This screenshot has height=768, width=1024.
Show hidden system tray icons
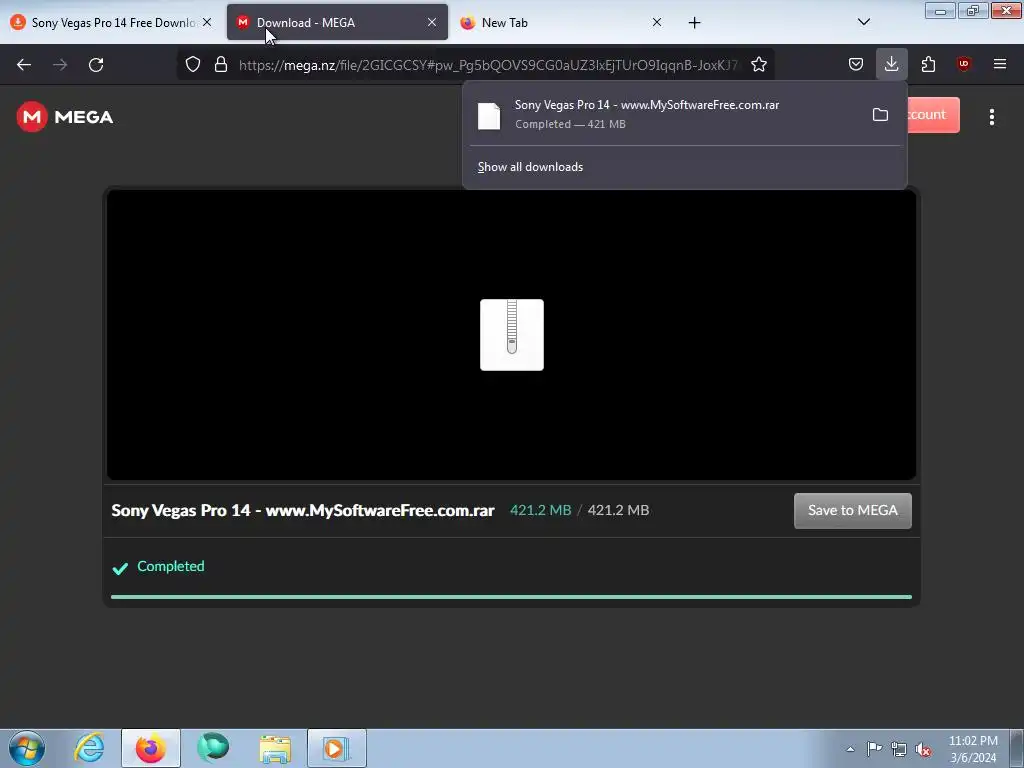(x=850, y=749)
